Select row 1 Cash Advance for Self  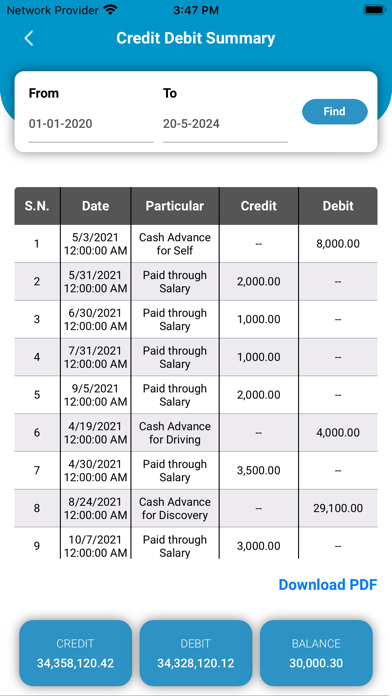click(x=196, y=244)
